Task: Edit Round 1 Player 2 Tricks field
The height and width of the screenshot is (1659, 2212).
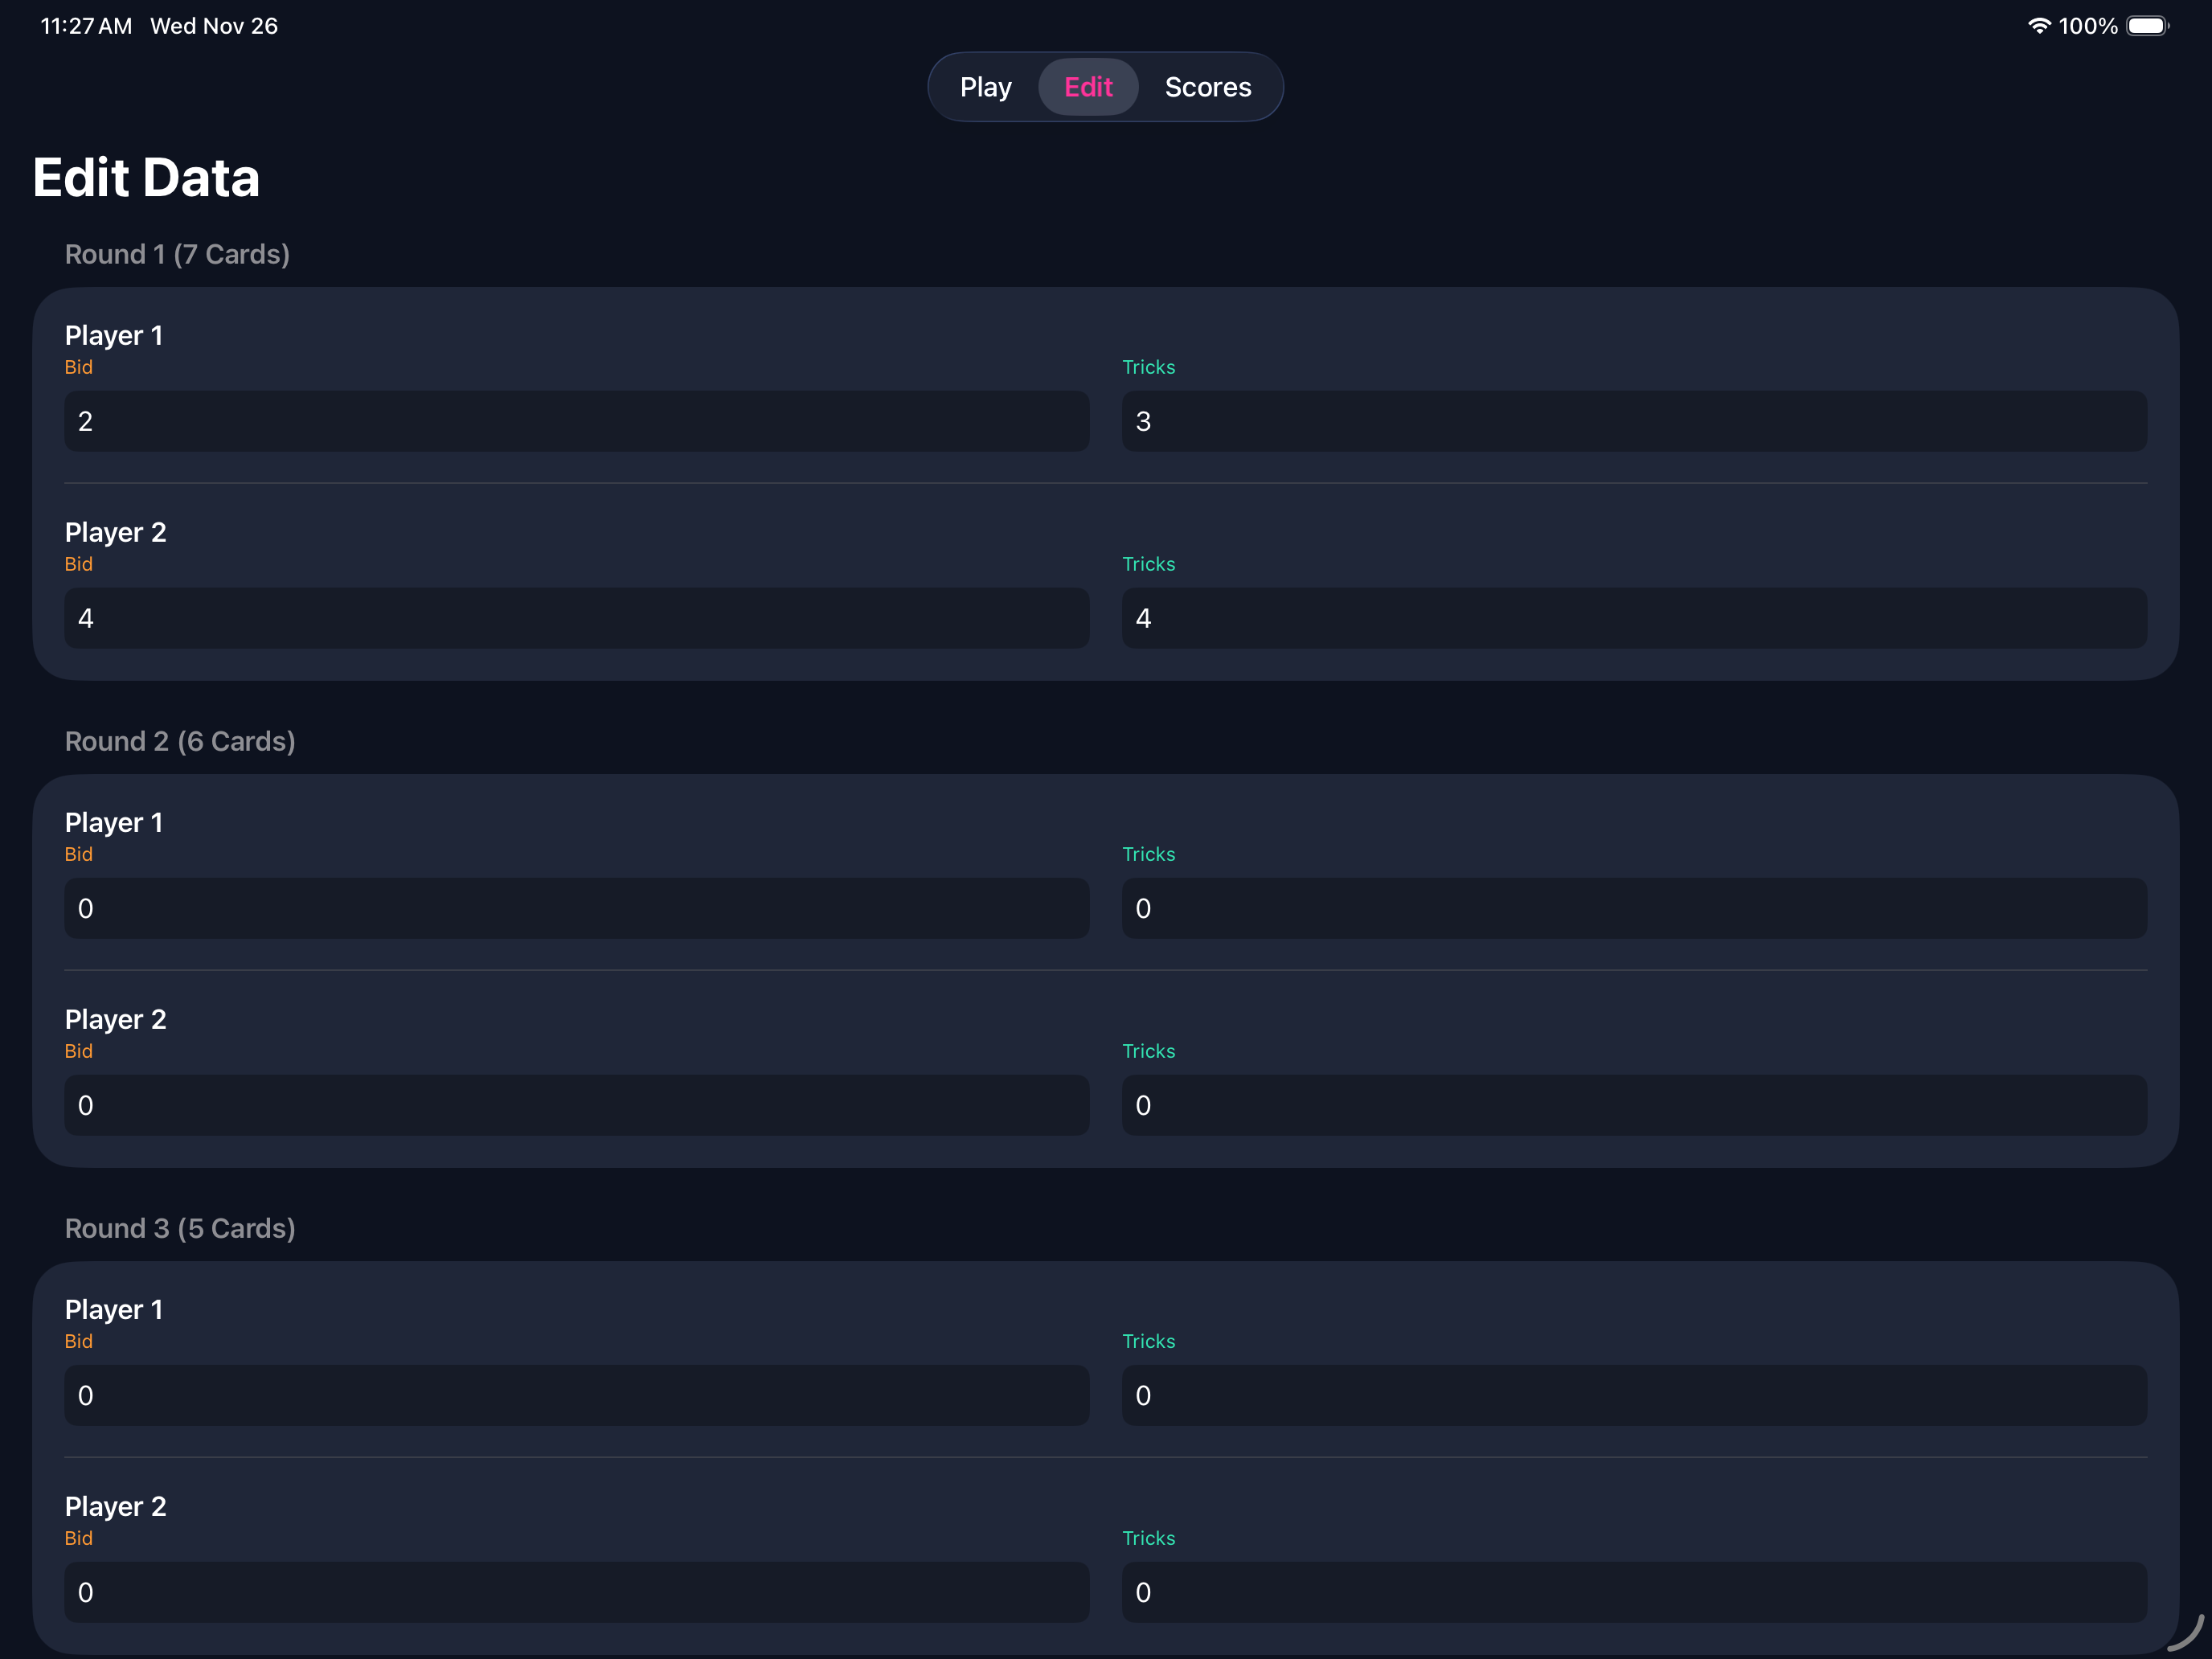Action: click(x=1634, y=618)
